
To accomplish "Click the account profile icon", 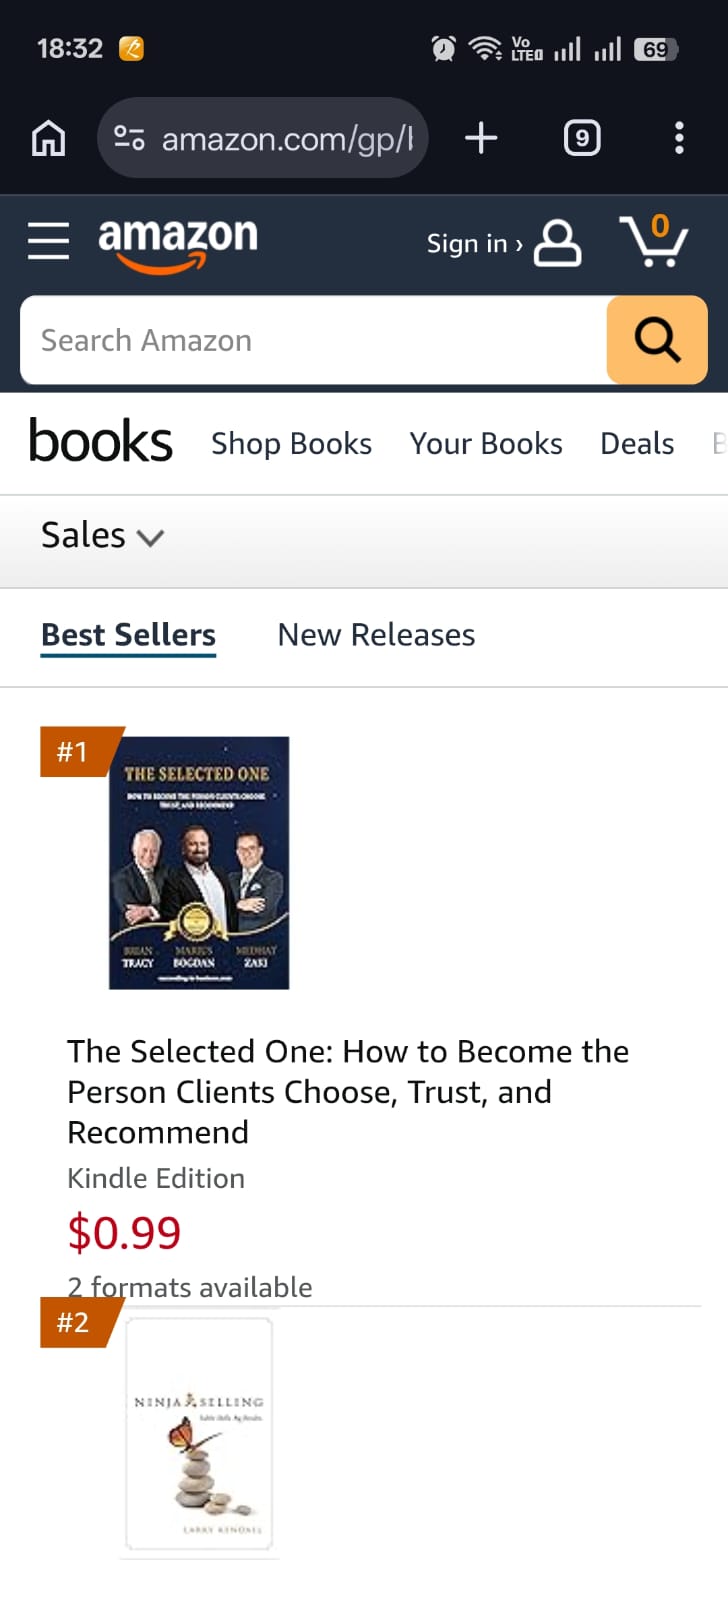I will click(557, 243).
